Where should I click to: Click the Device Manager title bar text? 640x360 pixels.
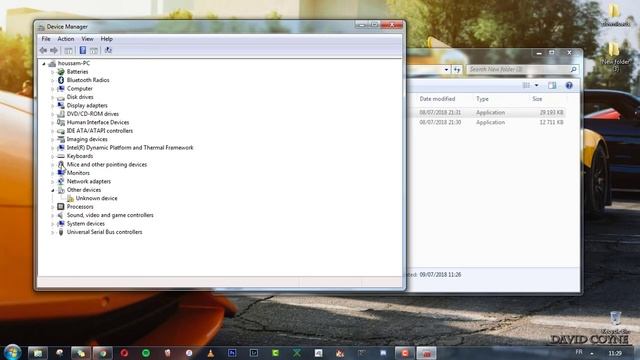point(67,27)
